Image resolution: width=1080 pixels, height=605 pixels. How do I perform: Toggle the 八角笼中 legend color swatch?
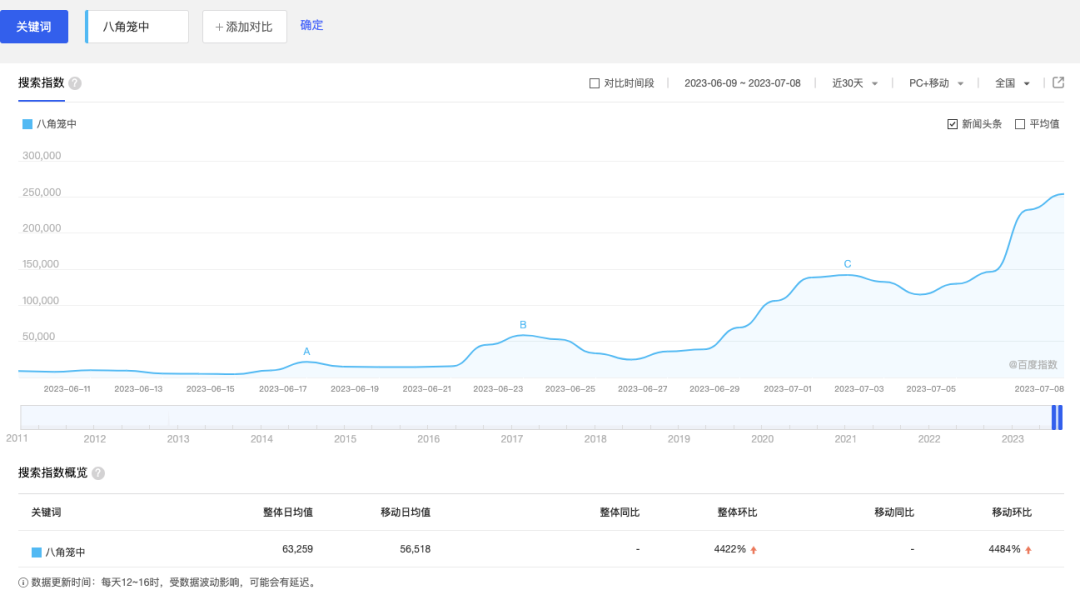(x=27, y=124)
